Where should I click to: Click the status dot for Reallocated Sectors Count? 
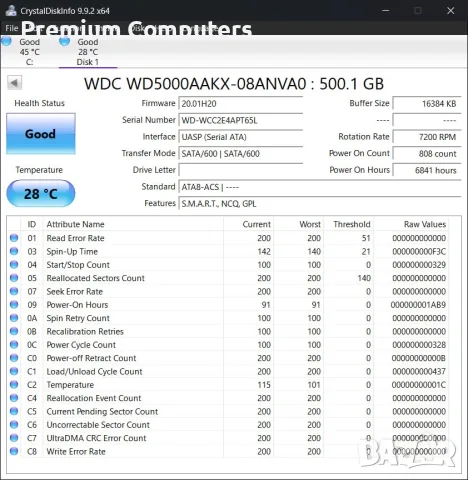[14, 278]
